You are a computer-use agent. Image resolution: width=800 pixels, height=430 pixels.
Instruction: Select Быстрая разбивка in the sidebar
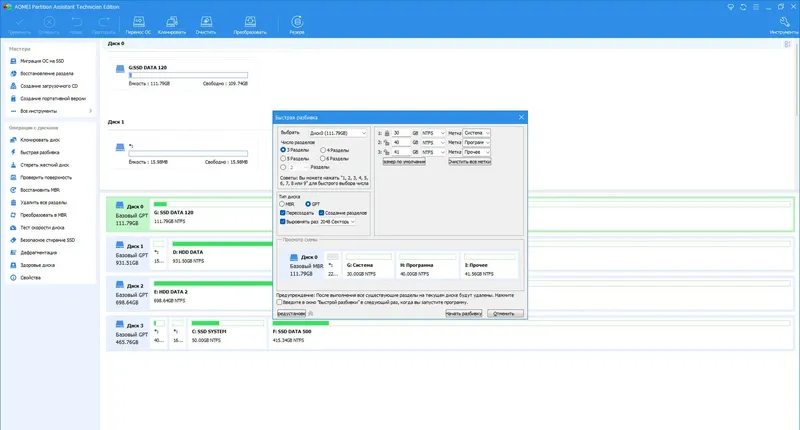40,153
